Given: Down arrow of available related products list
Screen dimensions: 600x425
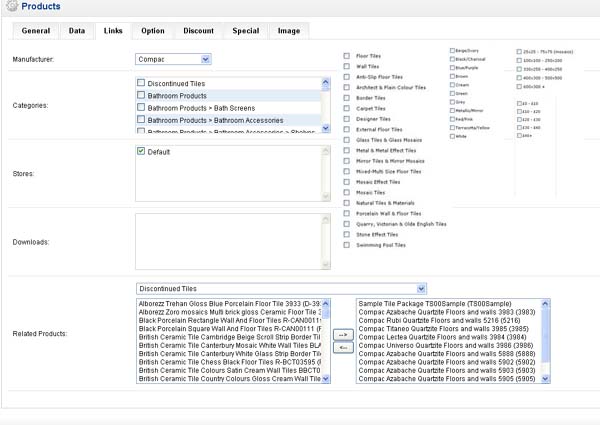Looking at the screenshot, I should tap(326, 379).
